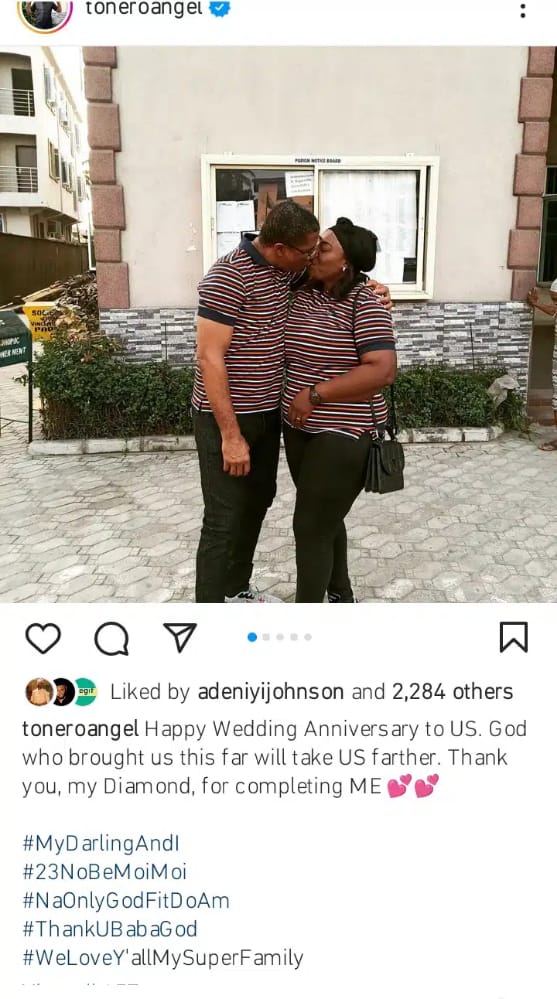Share post with paper plane icon
557x999 pixels.
[180, 636]
